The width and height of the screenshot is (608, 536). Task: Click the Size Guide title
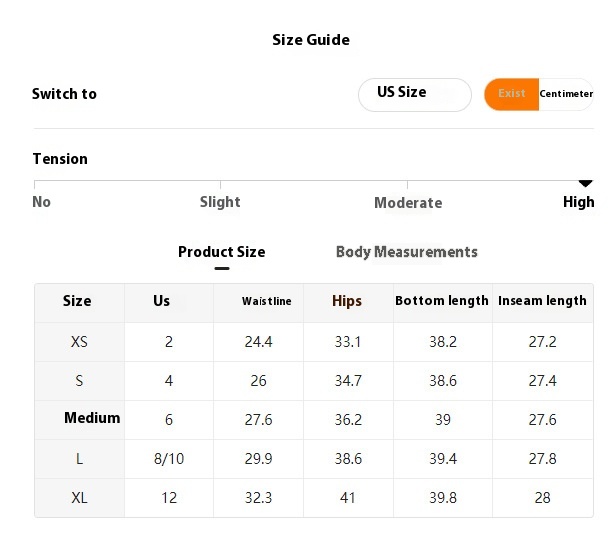pyautogui.click(x=311, y=40)
